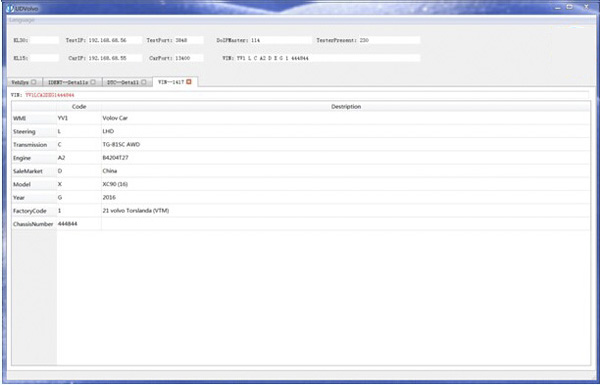Click the DoIPMaster field showing 114
600x385 pixels.
click(x=280, y=40)
